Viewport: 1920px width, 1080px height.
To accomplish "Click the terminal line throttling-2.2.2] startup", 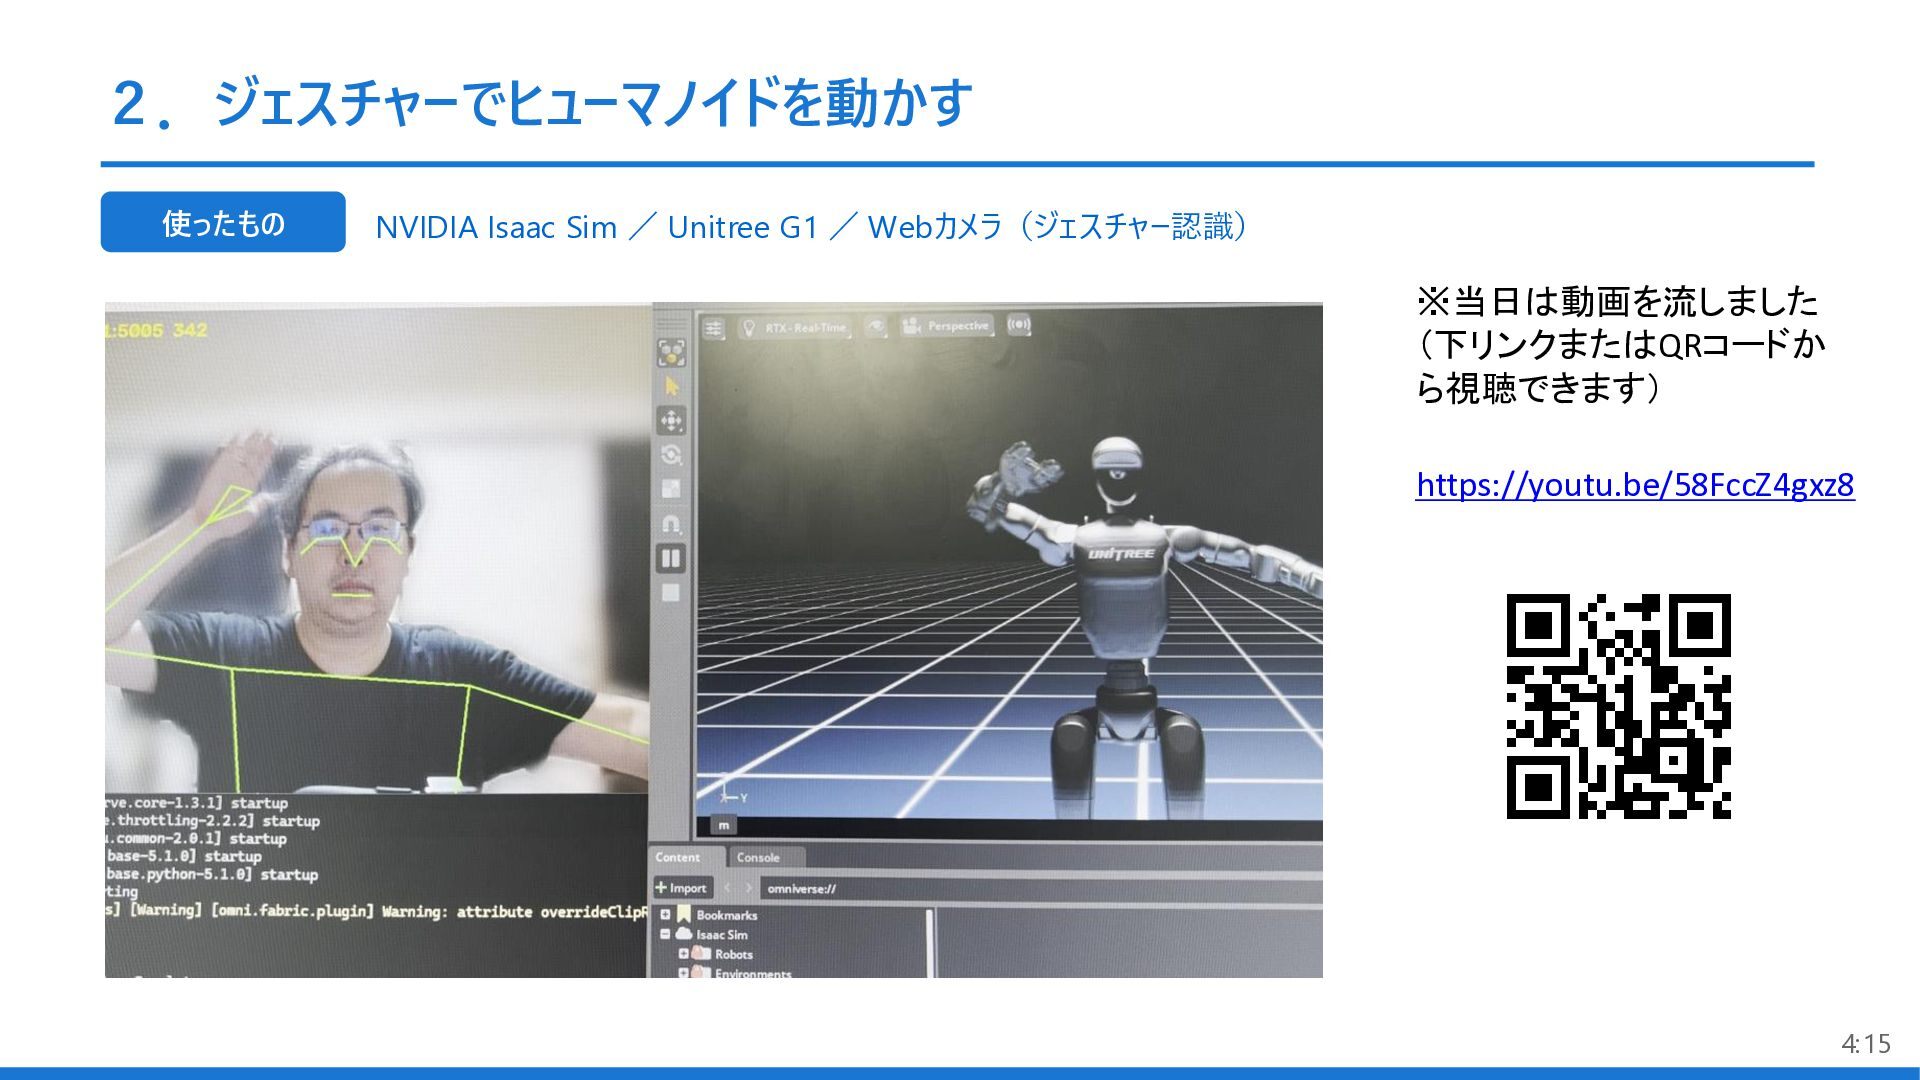I will (x=213, y=821).
